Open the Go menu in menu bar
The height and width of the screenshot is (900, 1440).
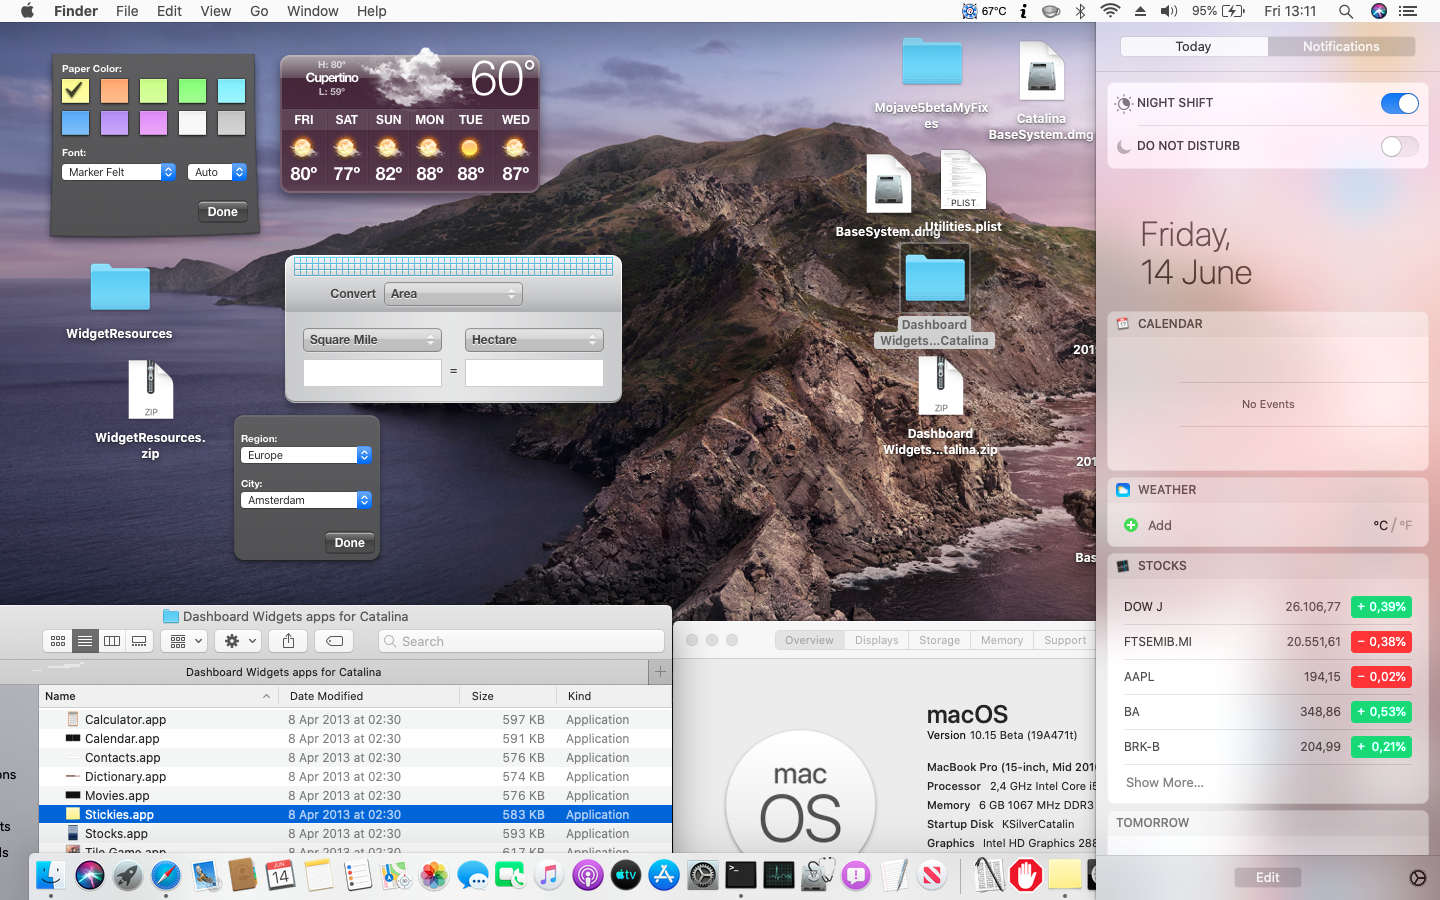tap(259, 11)
